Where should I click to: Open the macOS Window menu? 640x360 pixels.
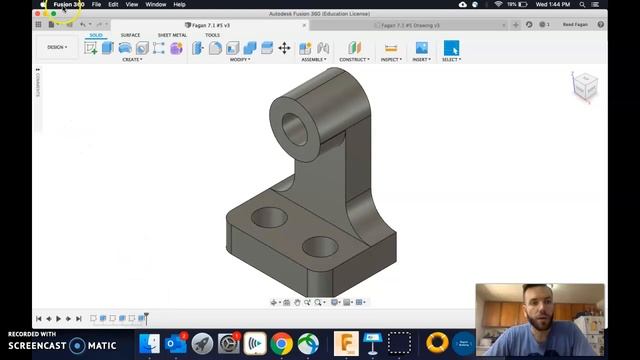[156, 4]
